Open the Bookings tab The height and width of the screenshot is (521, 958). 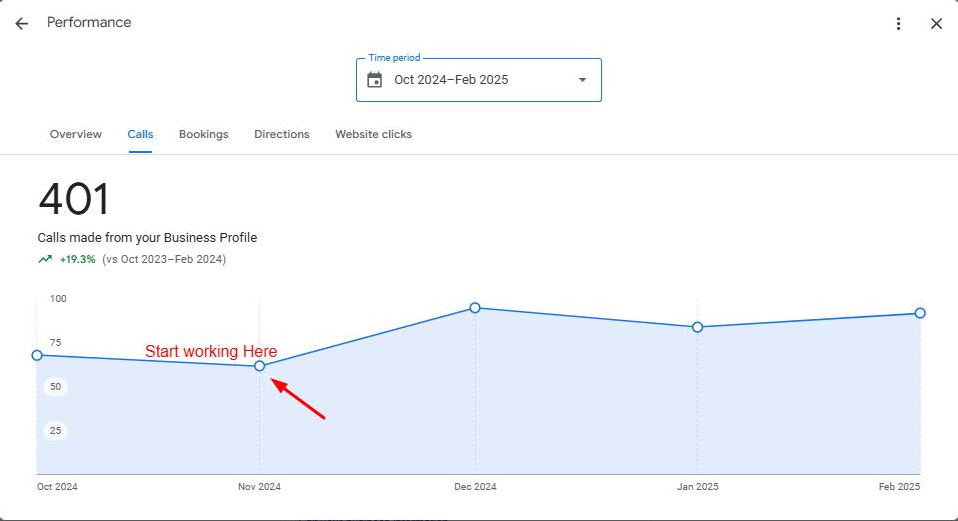pos(203,134)
